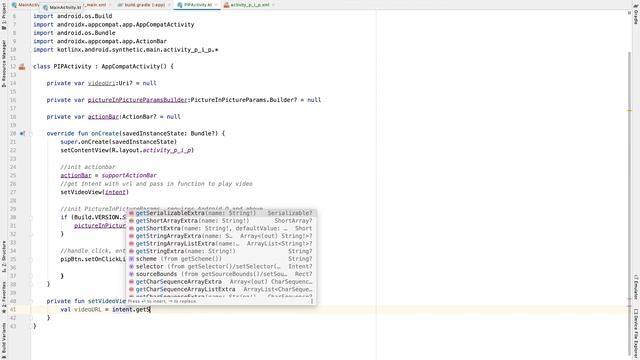Select the PIPActivity.kt tab

[198, 5]
